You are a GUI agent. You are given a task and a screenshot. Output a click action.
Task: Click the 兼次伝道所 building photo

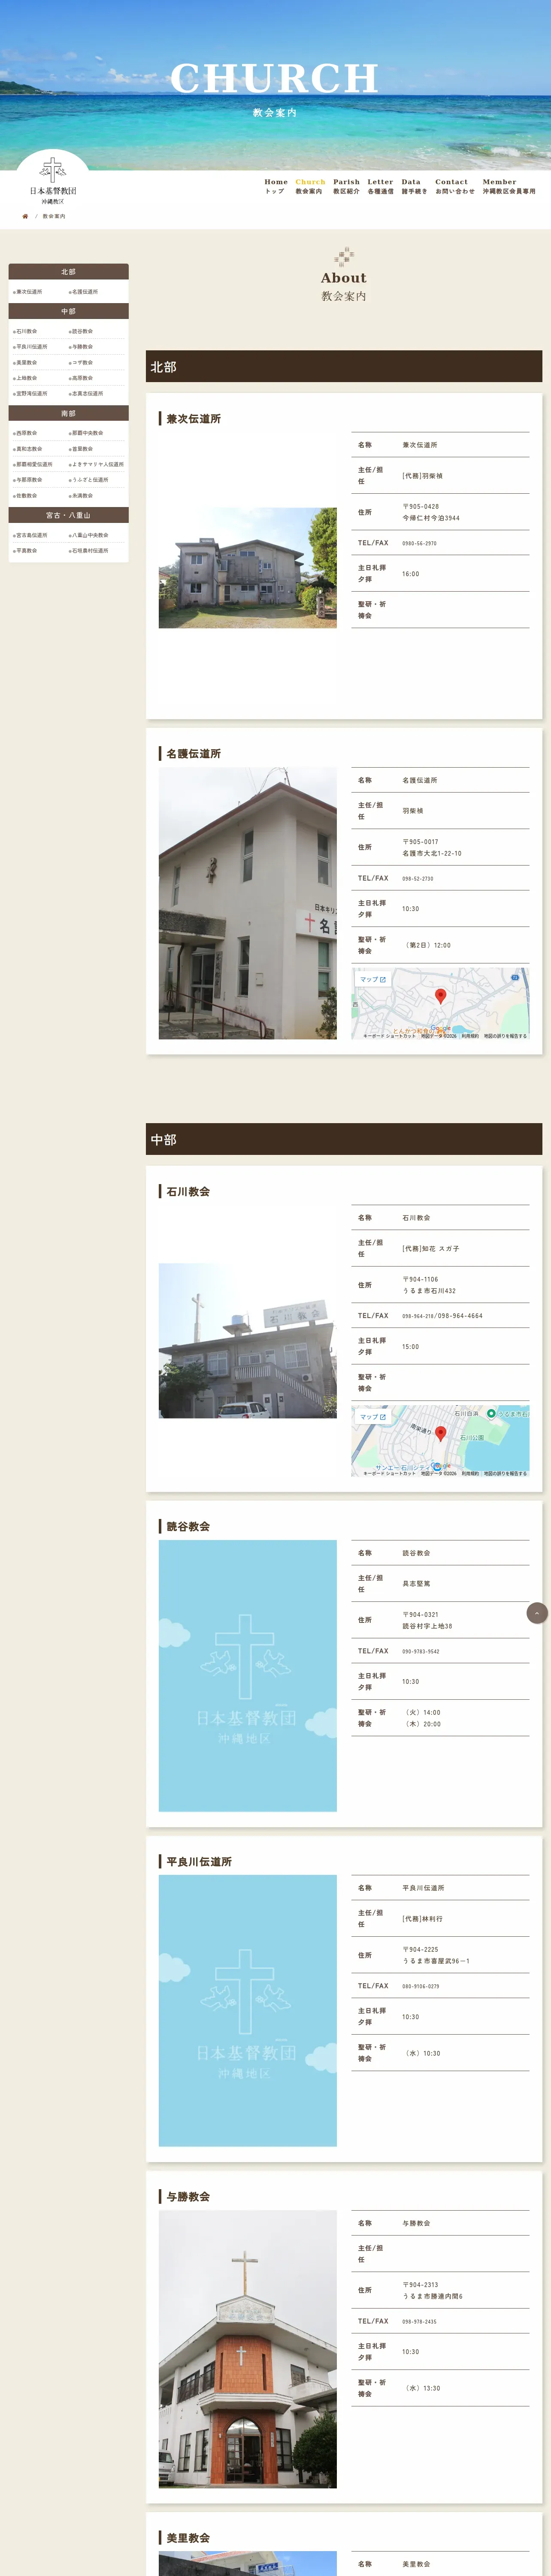(247, 567)
